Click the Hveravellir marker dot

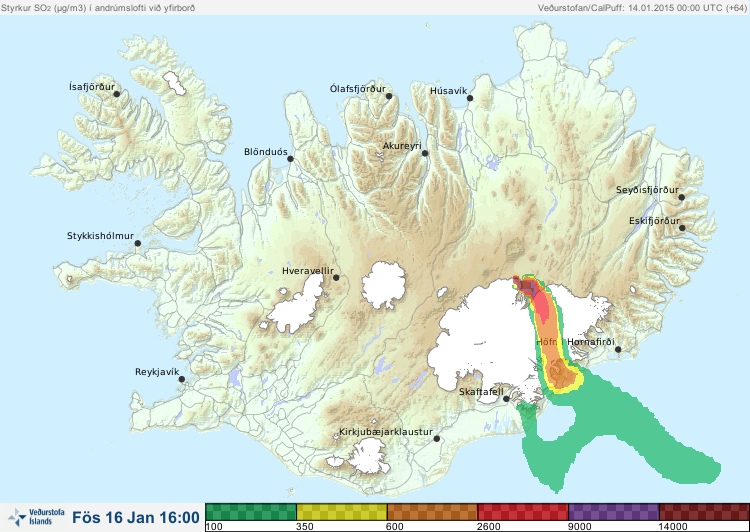[336, 277]
